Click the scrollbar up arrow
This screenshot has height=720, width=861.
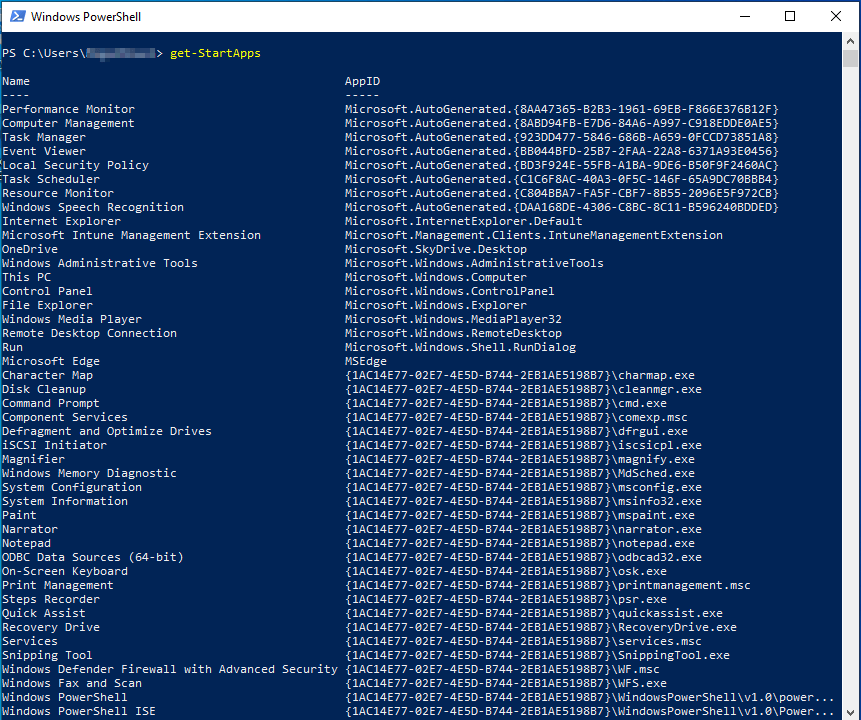851,40
